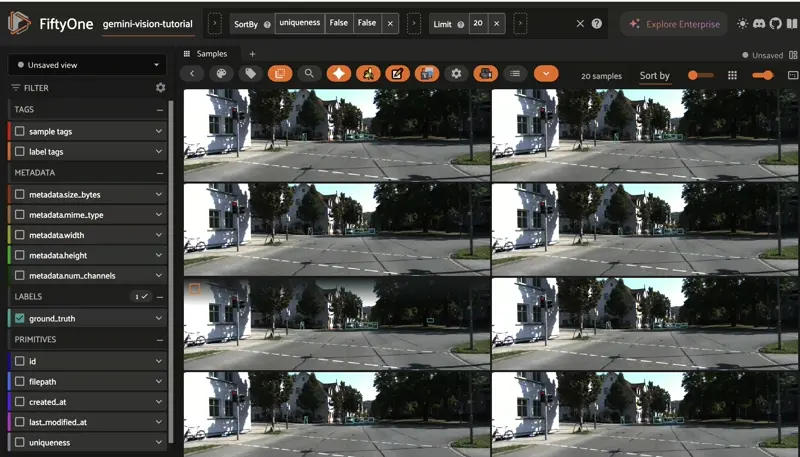Collapse the TAGS section
The image size is (800, 457).
pos(159,109)
